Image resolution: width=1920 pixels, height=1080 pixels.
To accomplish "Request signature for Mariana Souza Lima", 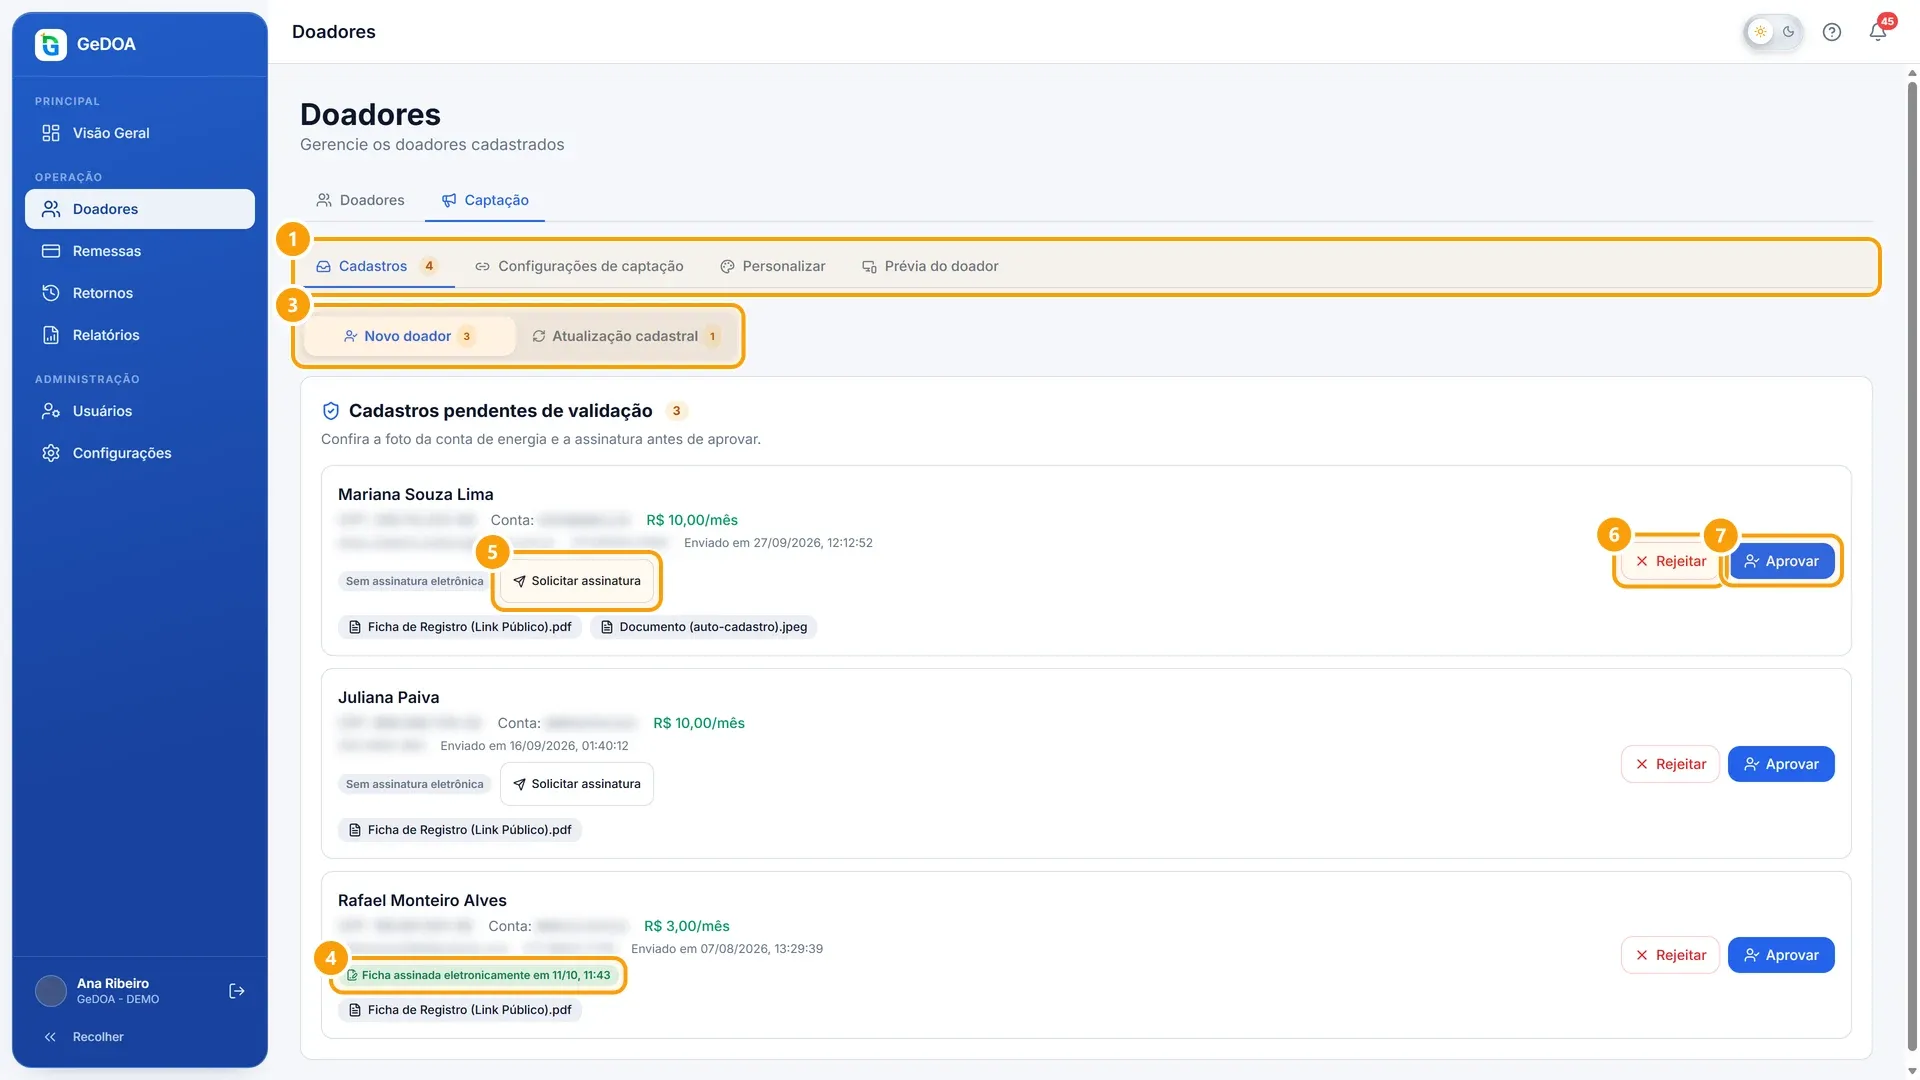I will (x=577, y=581).
